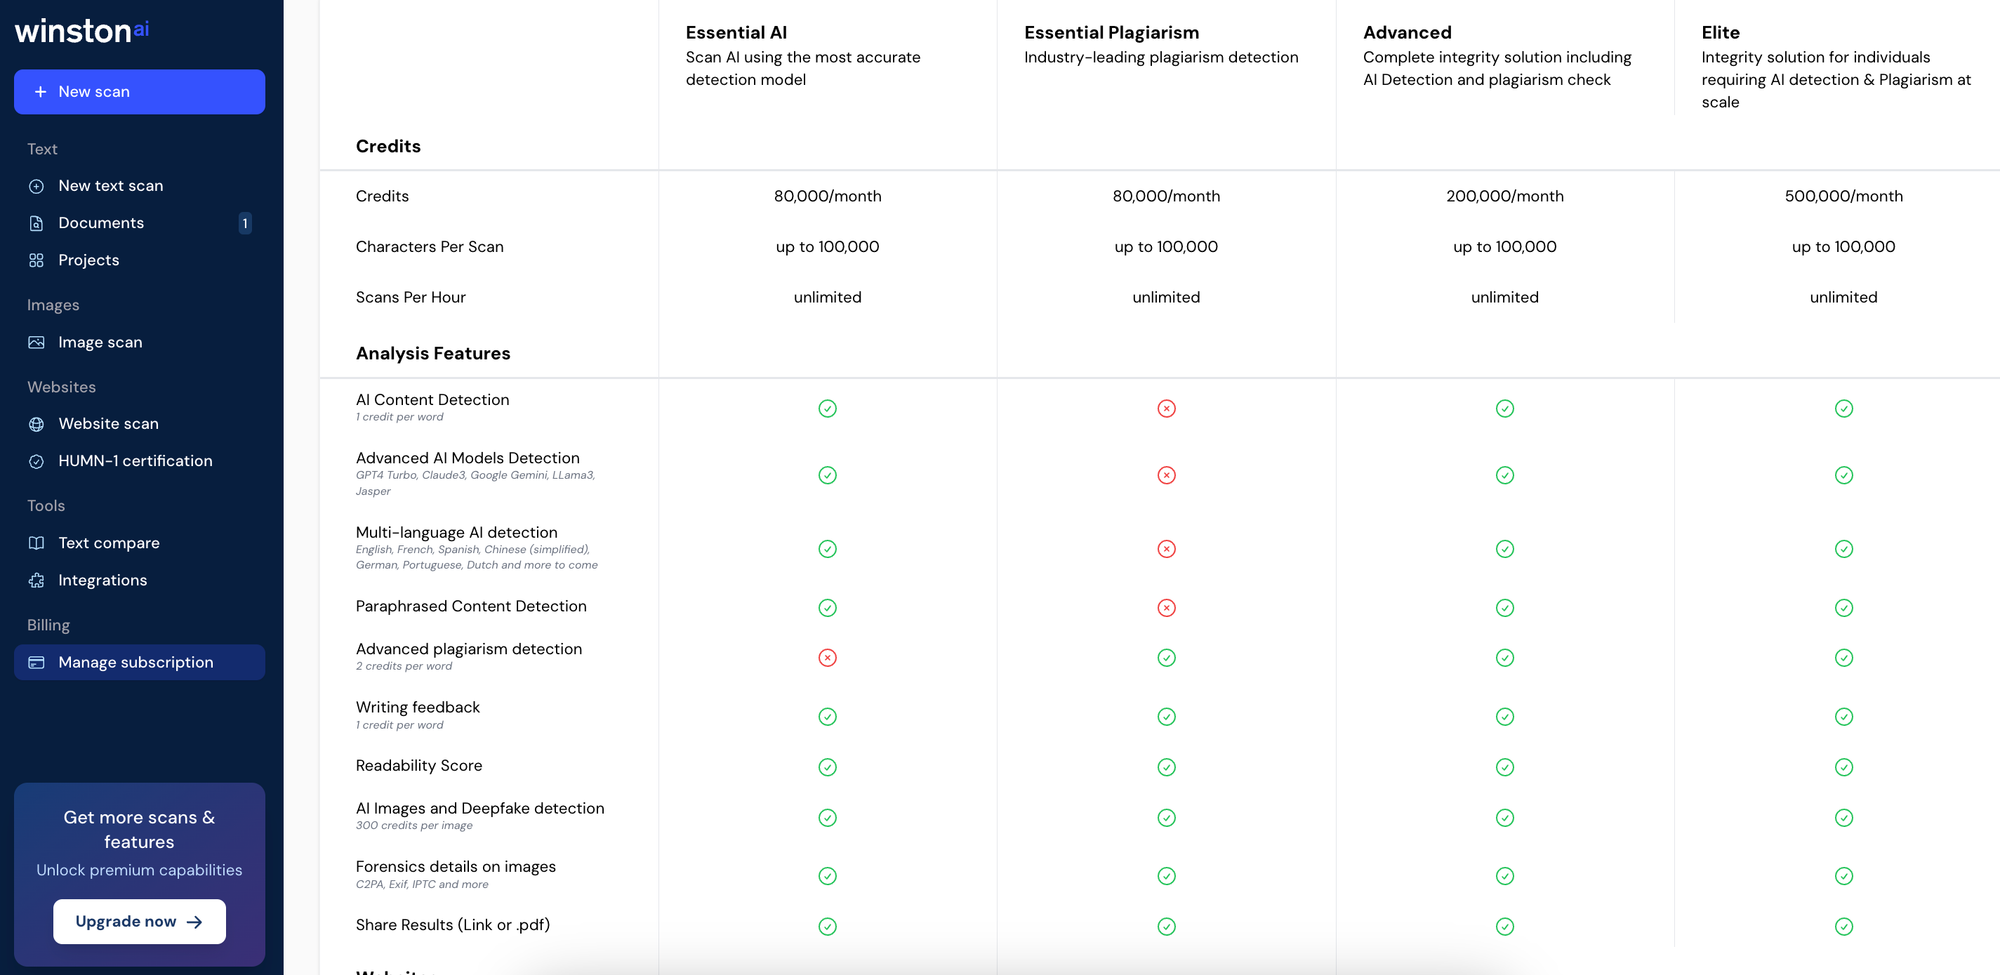
Task: Click the Elite unlimited Scans Per Hour value
Action: click(x=1844, y=297)
